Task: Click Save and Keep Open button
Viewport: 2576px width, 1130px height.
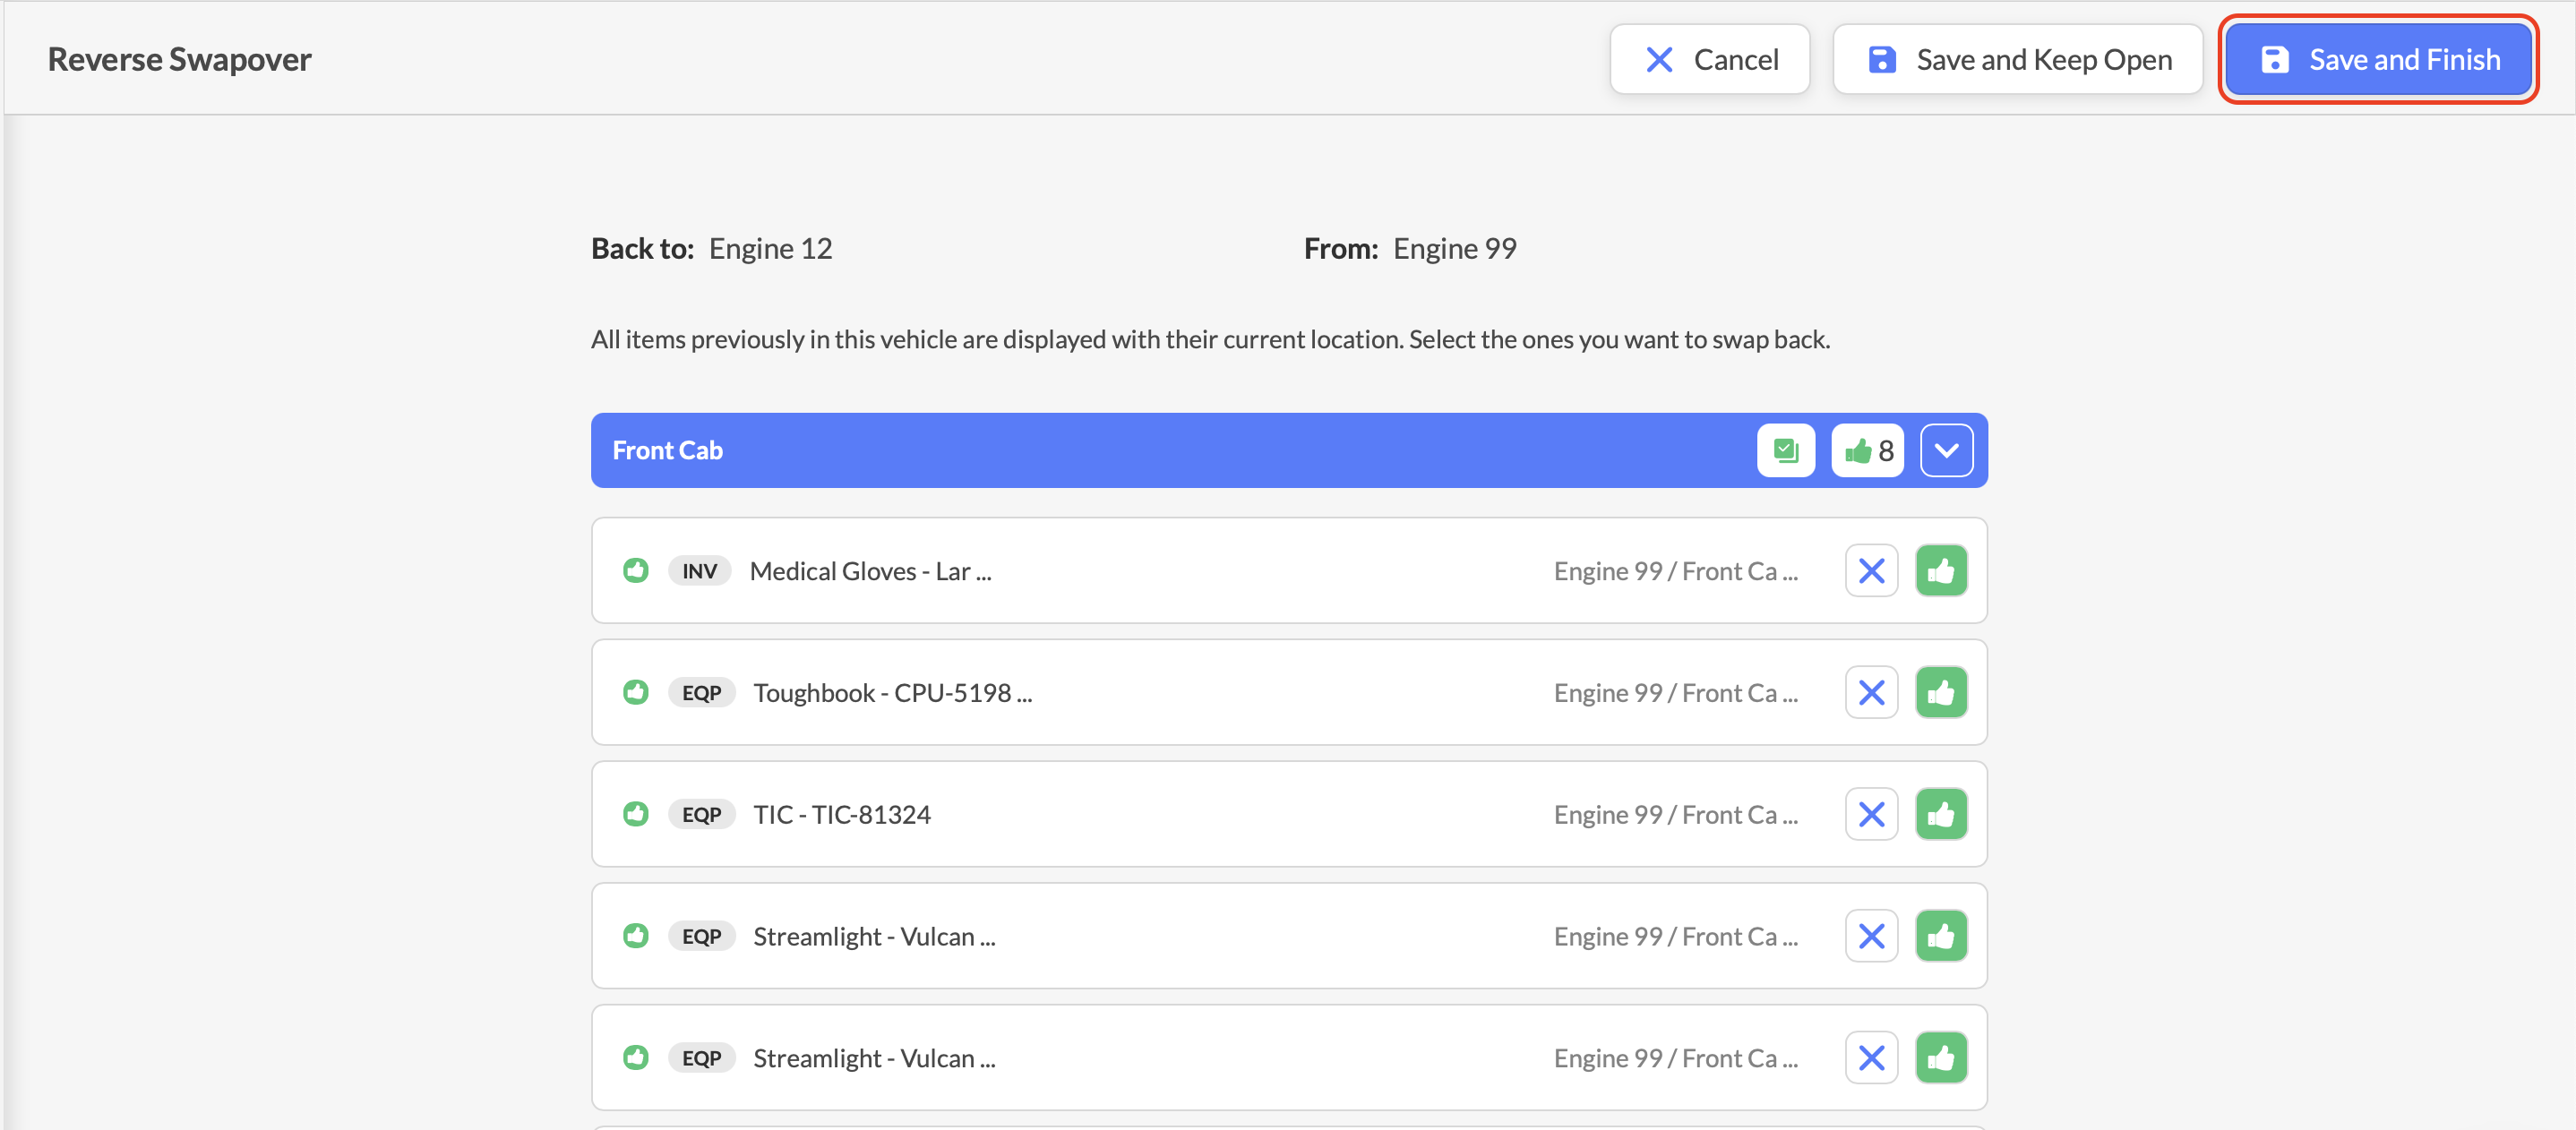Action: click(x=2017, y=59)
